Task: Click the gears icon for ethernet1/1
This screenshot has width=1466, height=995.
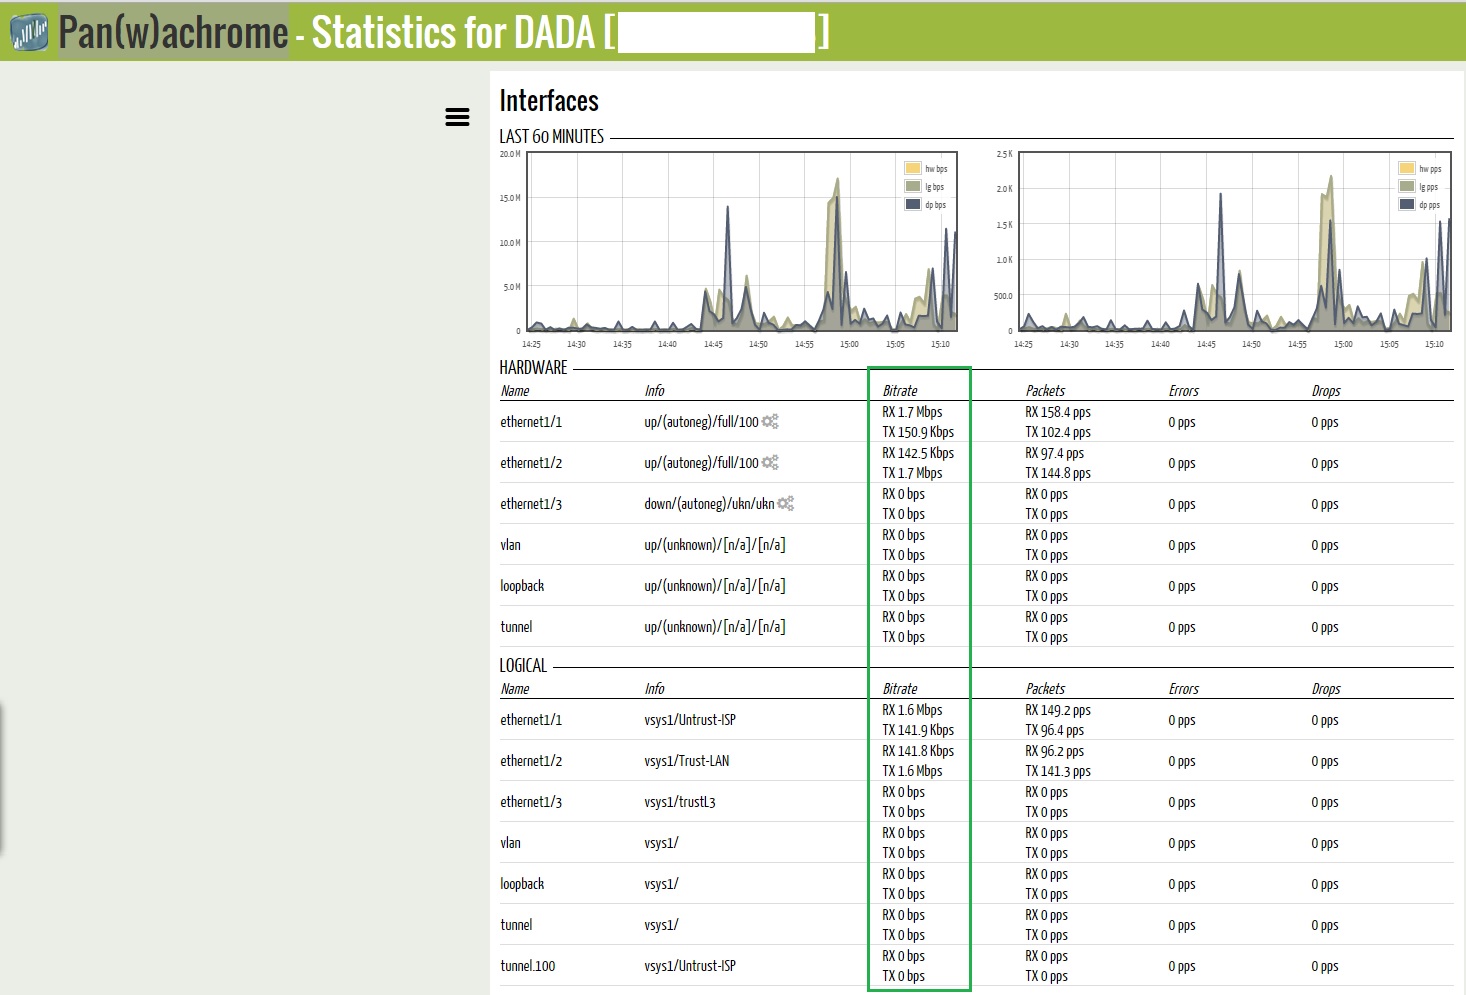Action: [770, 422]
